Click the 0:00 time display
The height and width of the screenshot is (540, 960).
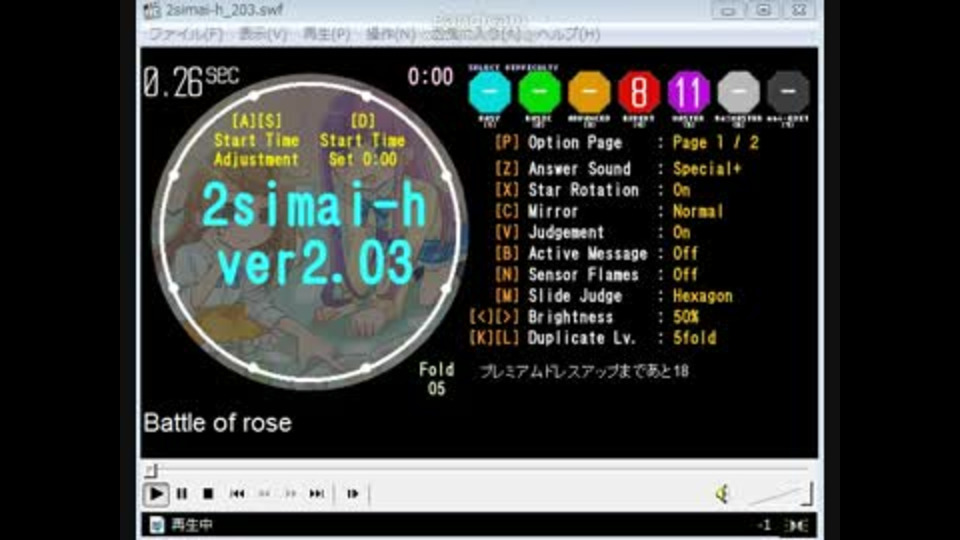pyautogui.click(x=430, y=77)
